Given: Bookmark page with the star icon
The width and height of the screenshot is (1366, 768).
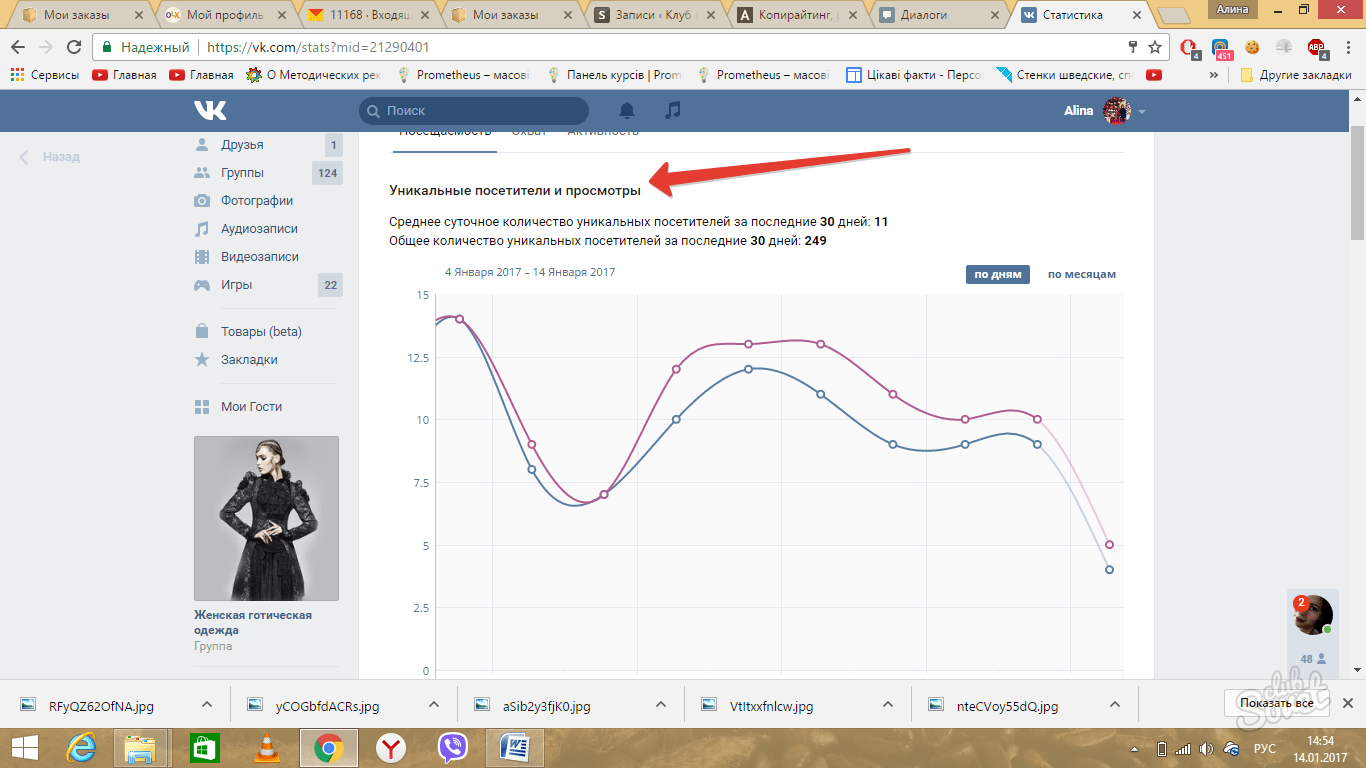Looking at the screenshot, I should coord(1155,47).
